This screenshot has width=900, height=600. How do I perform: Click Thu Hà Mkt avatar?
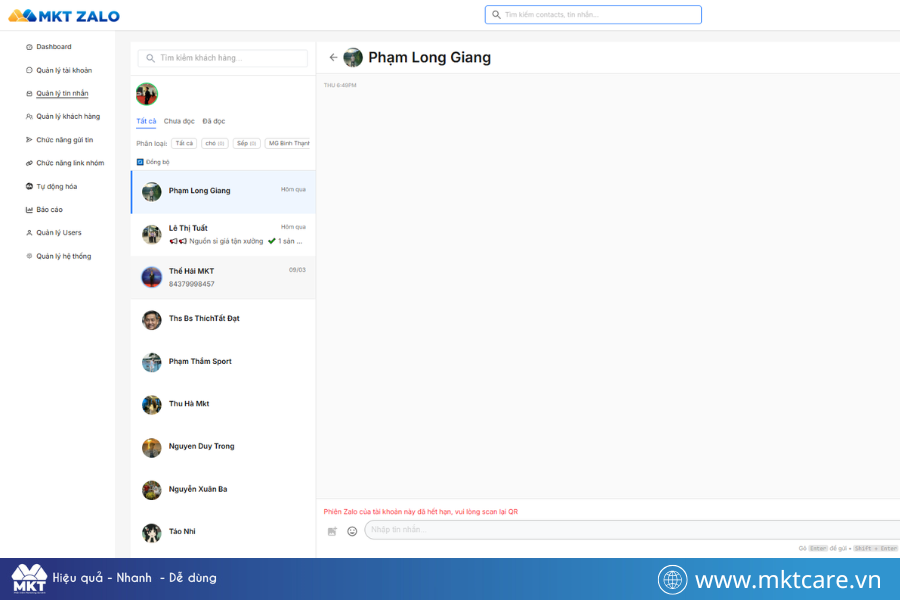point(152,405)
